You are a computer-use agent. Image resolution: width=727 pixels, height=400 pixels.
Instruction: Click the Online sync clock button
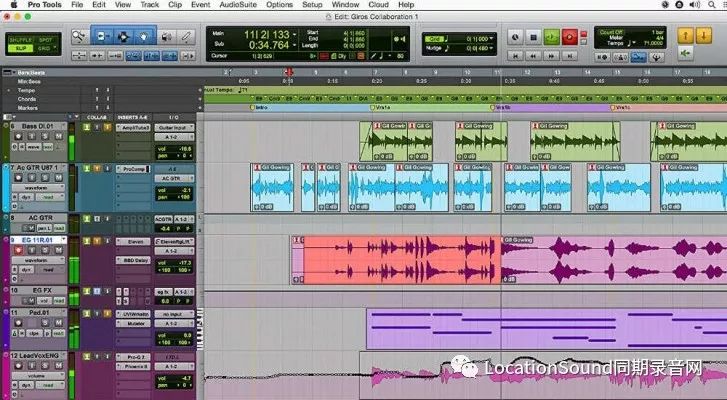515,37
